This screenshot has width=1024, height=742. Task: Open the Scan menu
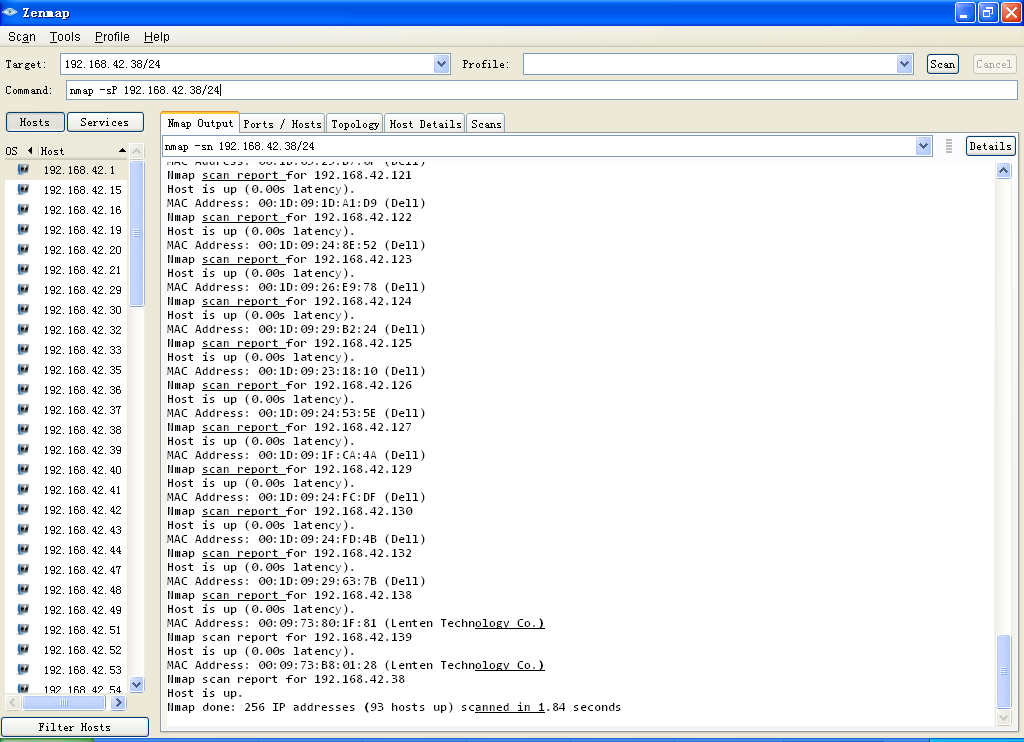point(22,37)
